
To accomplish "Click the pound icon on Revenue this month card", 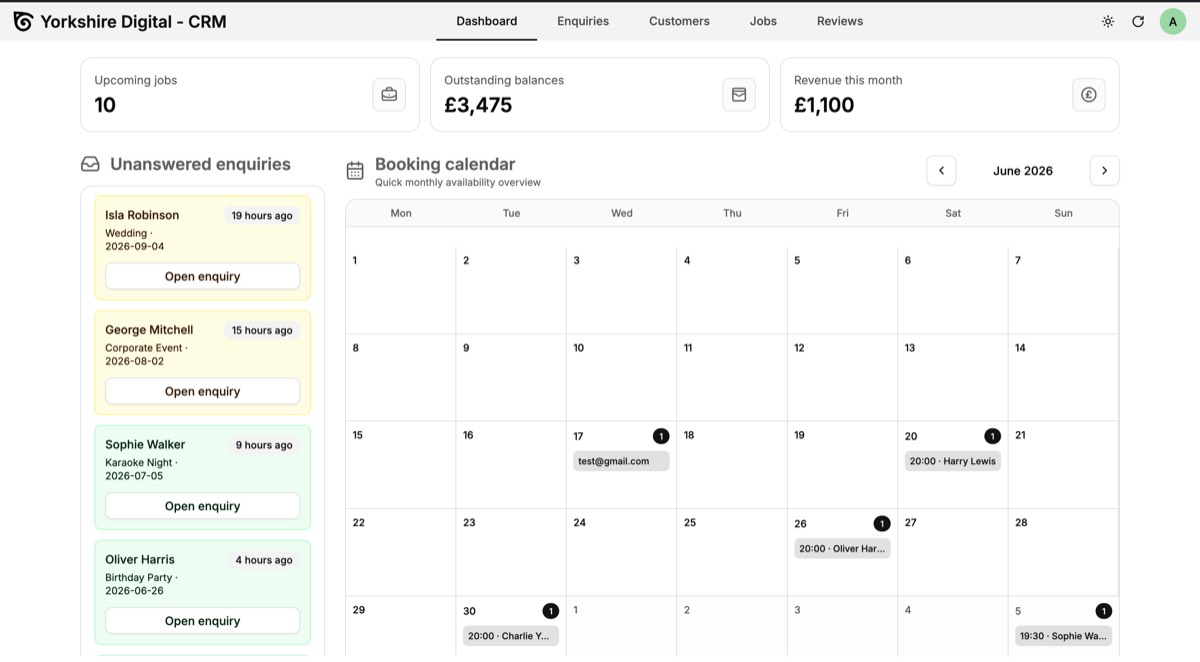I will [1089, 94].
